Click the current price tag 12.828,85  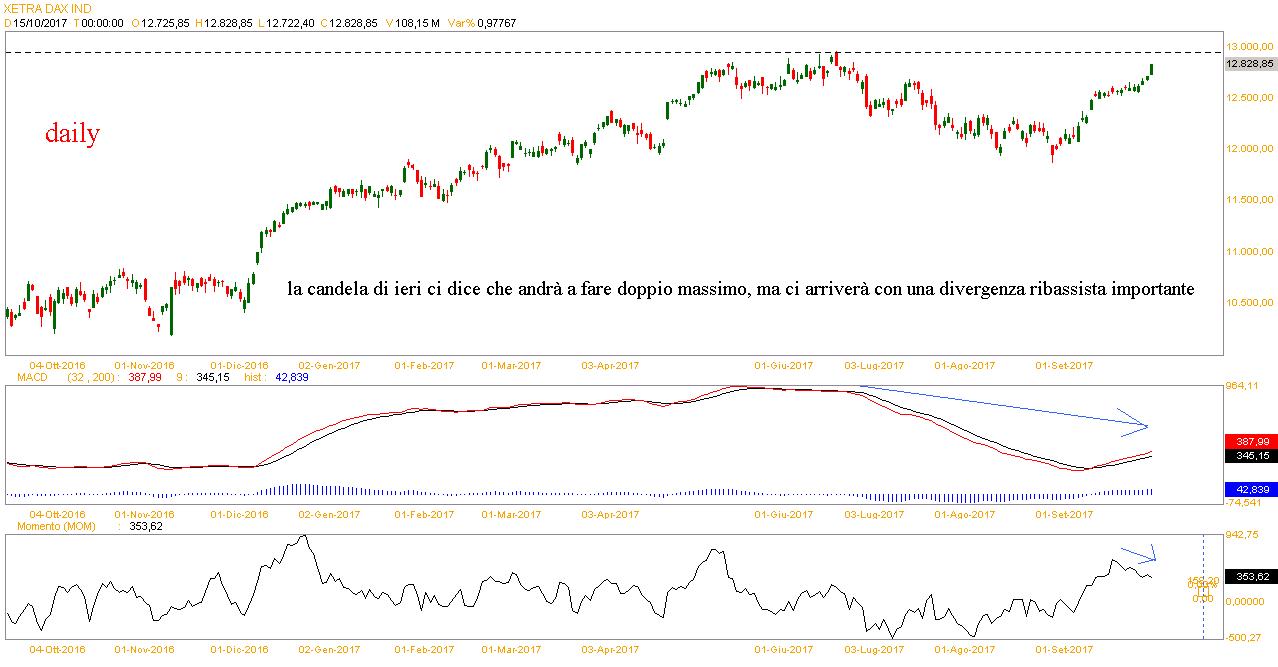1248,63
